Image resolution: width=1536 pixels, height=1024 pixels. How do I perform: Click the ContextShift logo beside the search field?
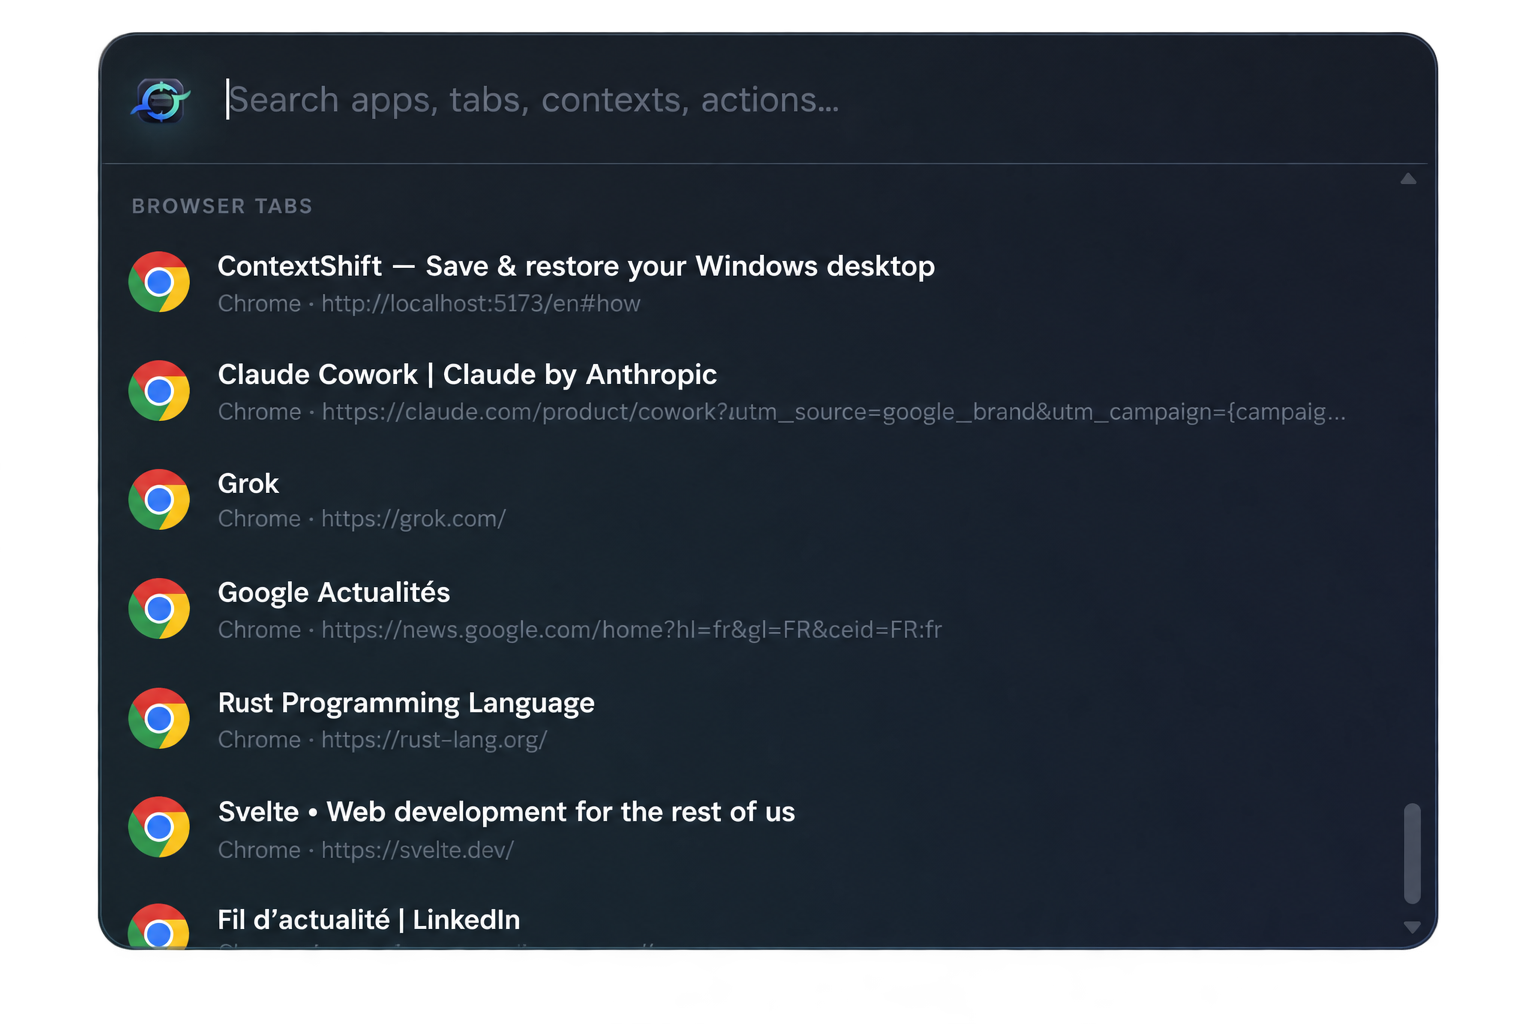161,100
